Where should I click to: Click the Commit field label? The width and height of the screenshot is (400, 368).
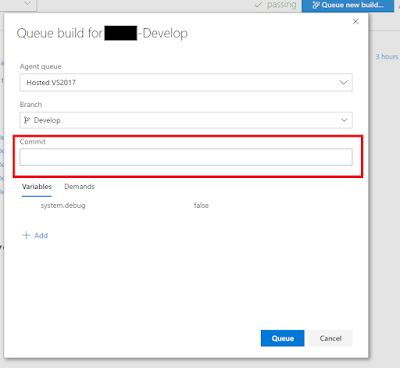tap(32, 142)
